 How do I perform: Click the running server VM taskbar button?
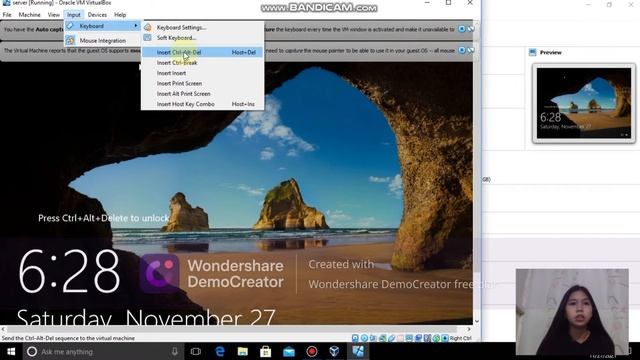click(358, 351)
